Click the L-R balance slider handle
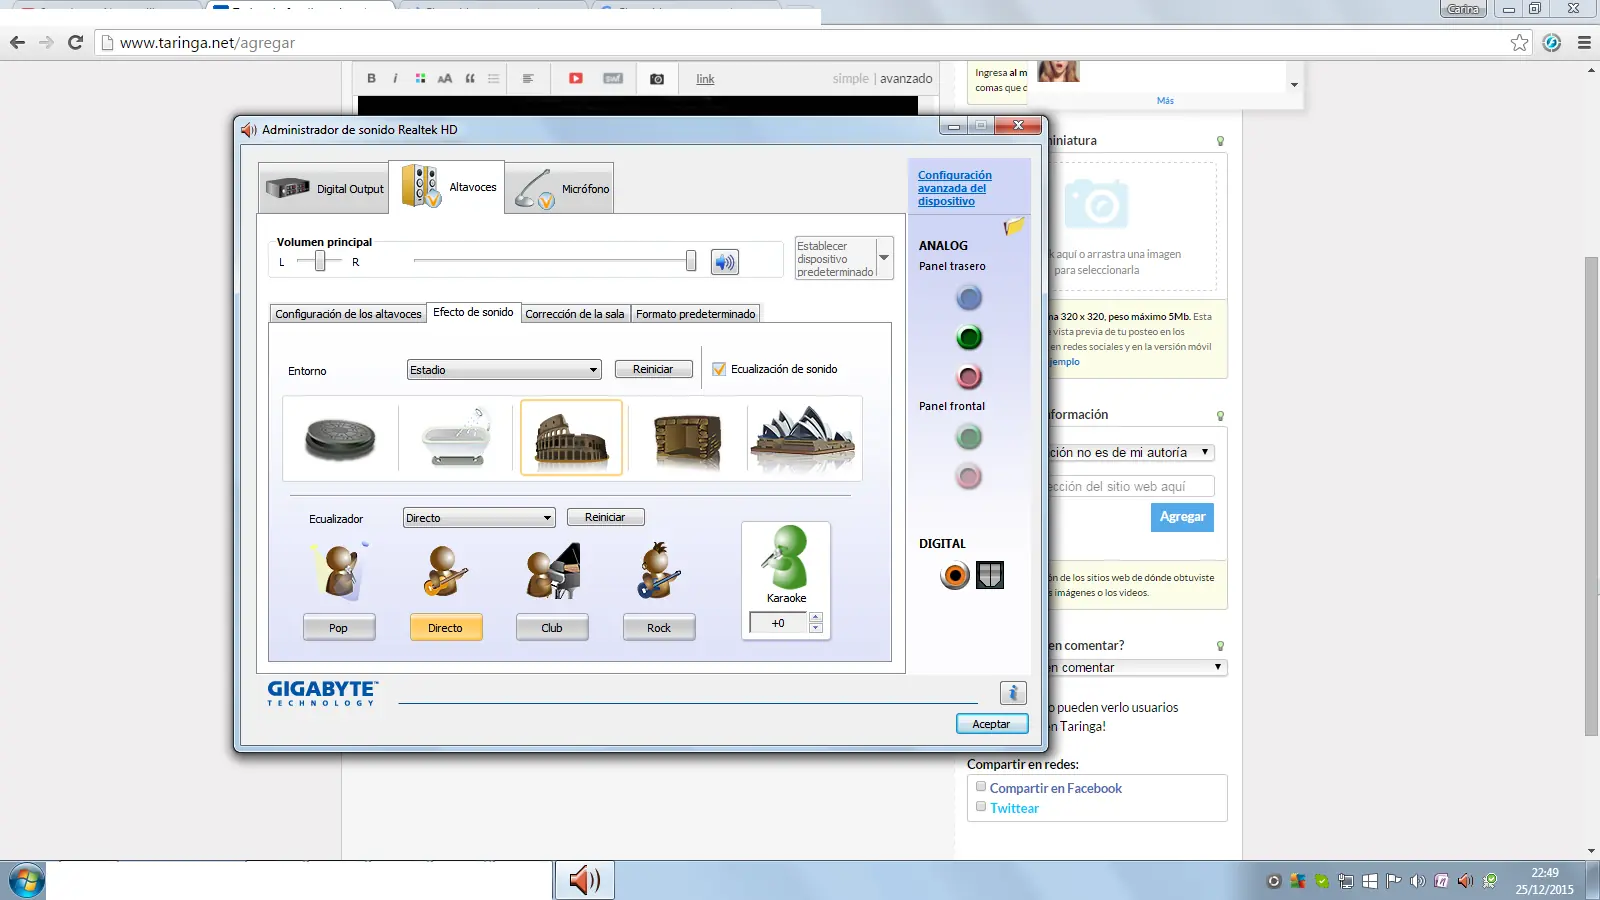 [320, 261]
